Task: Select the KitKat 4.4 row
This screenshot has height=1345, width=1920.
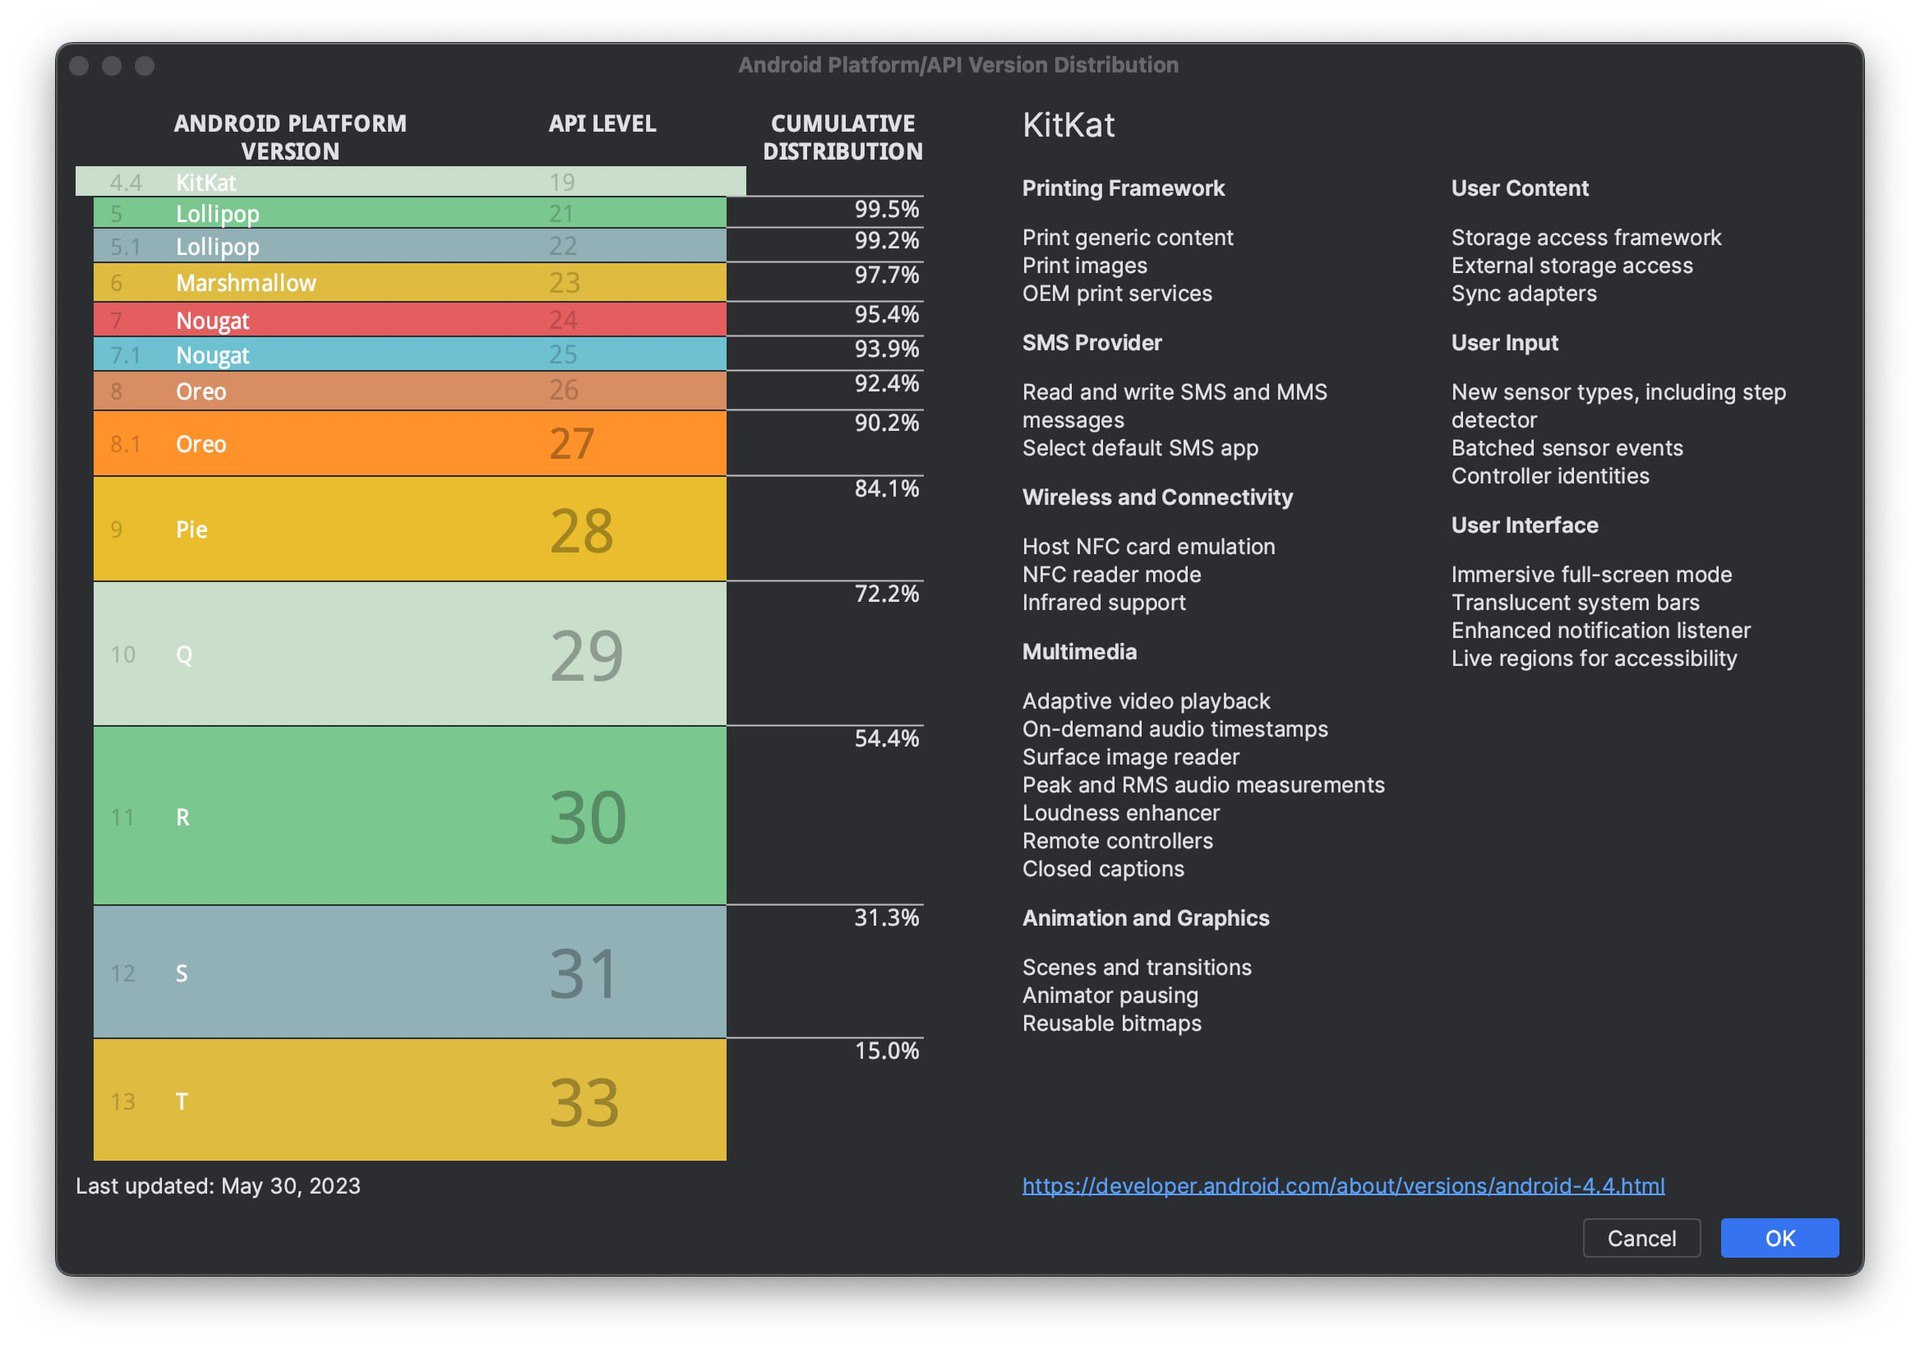Action: (410, 182)
